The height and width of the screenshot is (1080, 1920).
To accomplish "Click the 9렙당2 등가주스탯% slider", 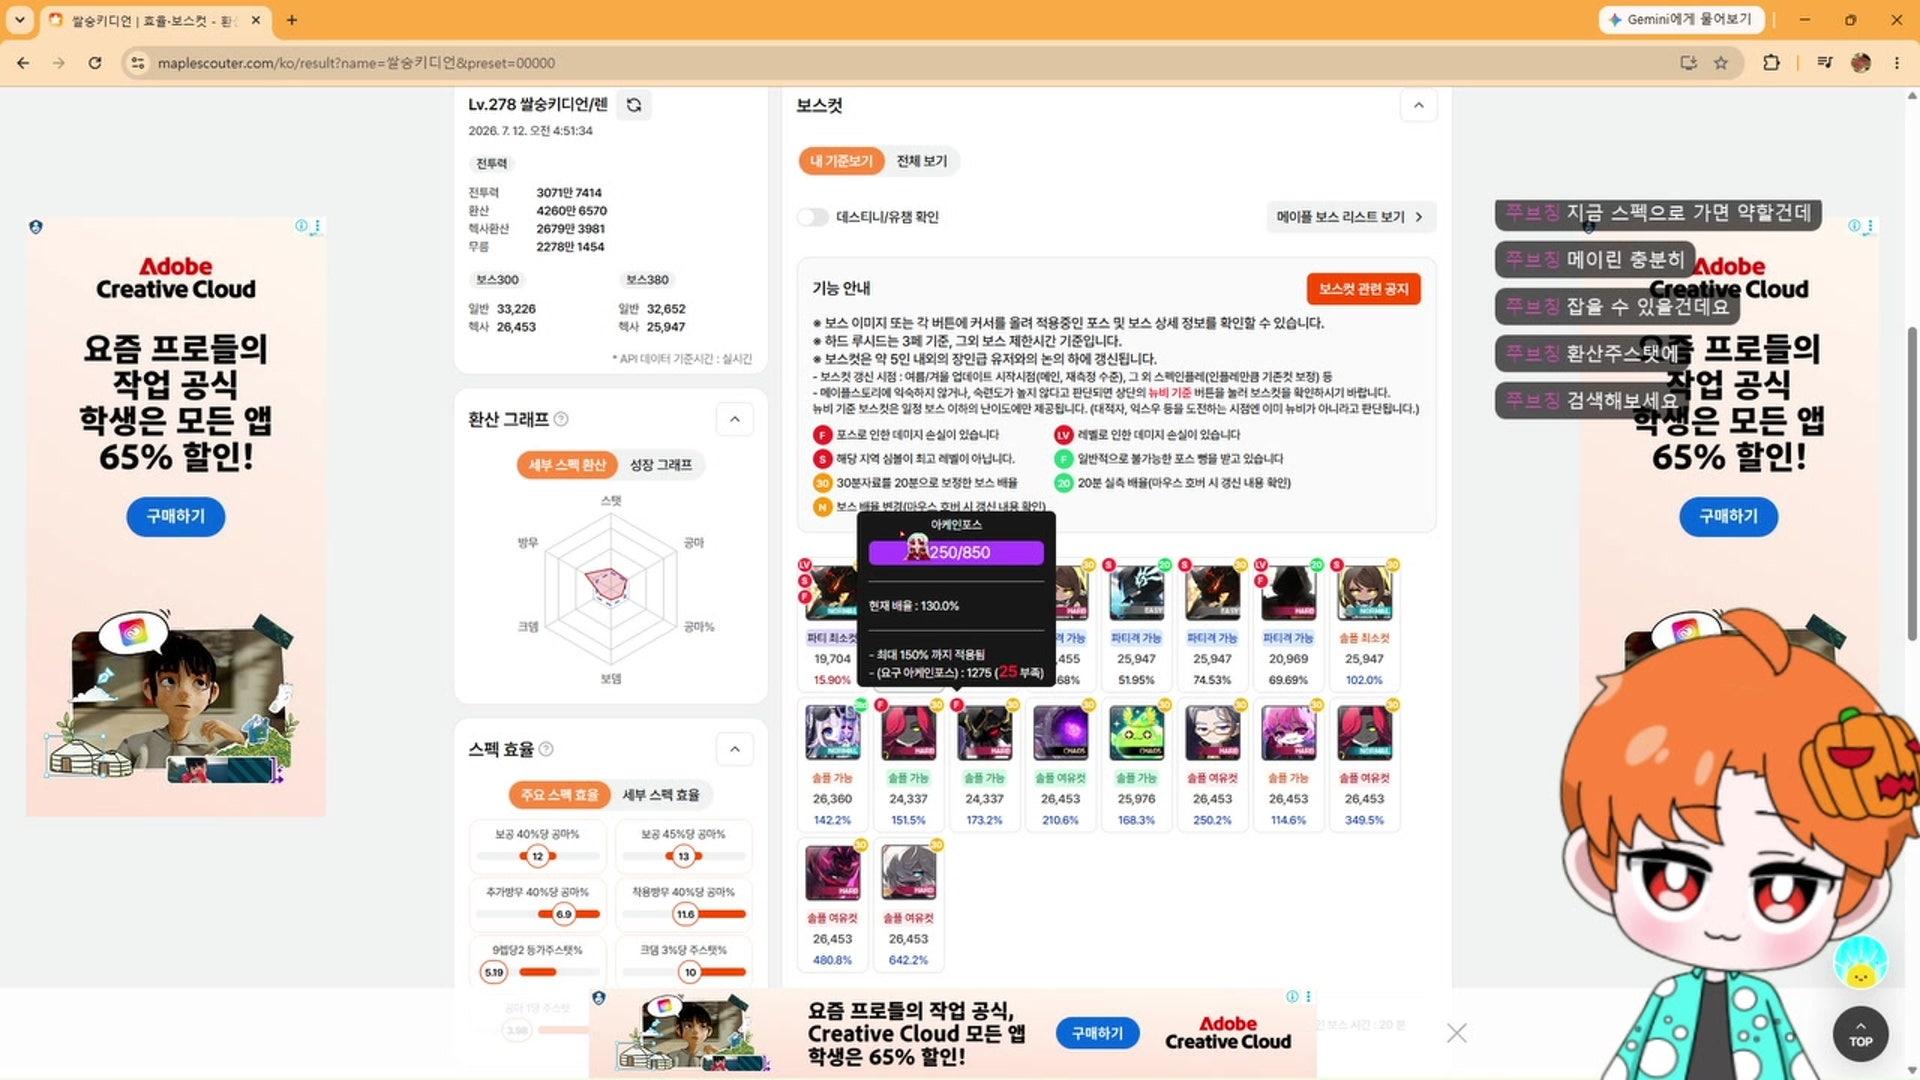I will tap(537, 972).
